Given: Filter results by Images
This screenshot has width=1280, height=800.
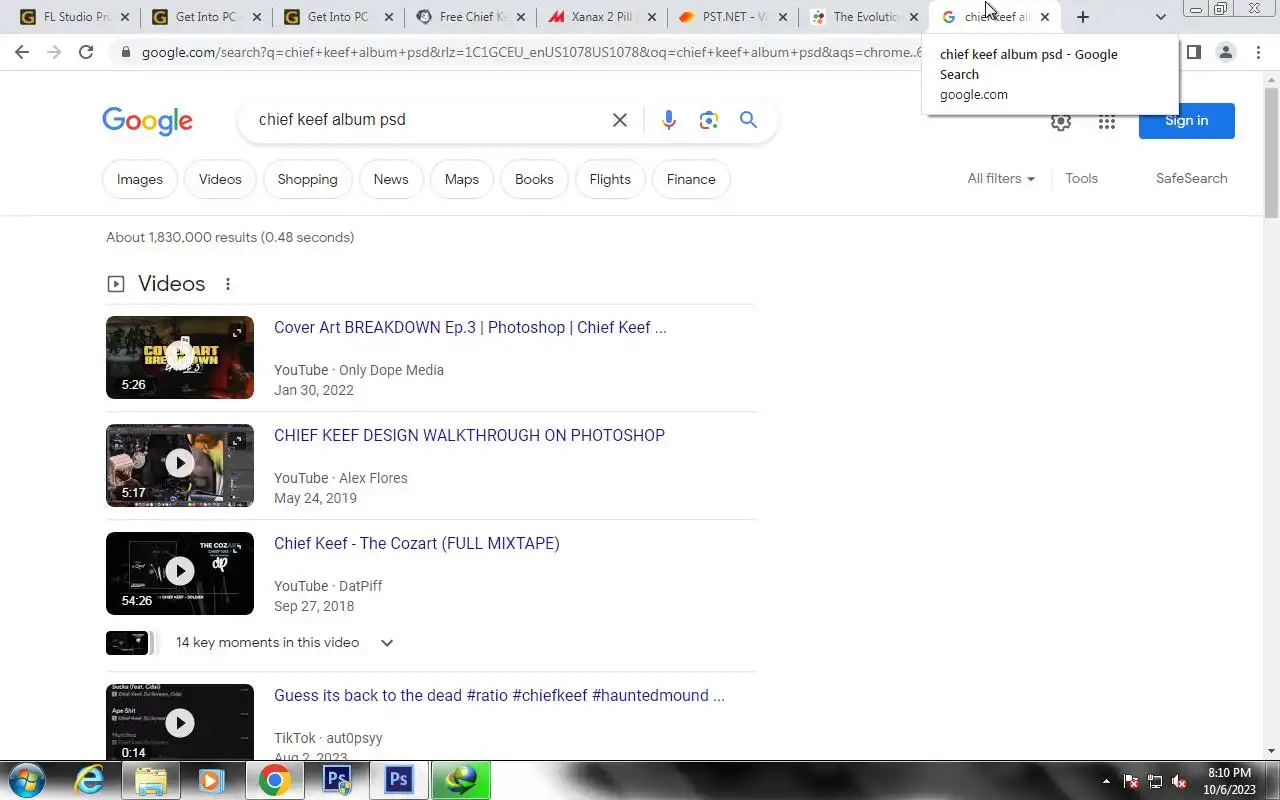Looking at the screenshot, I should point(140,179).
